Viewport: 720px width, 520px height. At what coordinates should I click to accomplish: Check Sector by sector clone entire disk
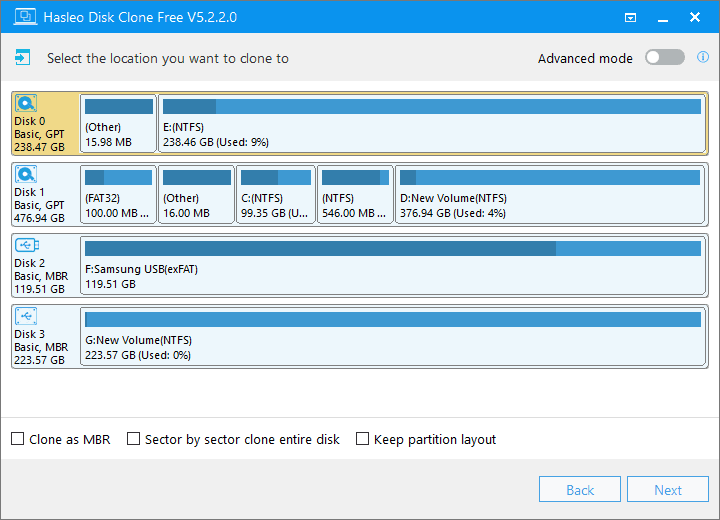tap(134, 439)
